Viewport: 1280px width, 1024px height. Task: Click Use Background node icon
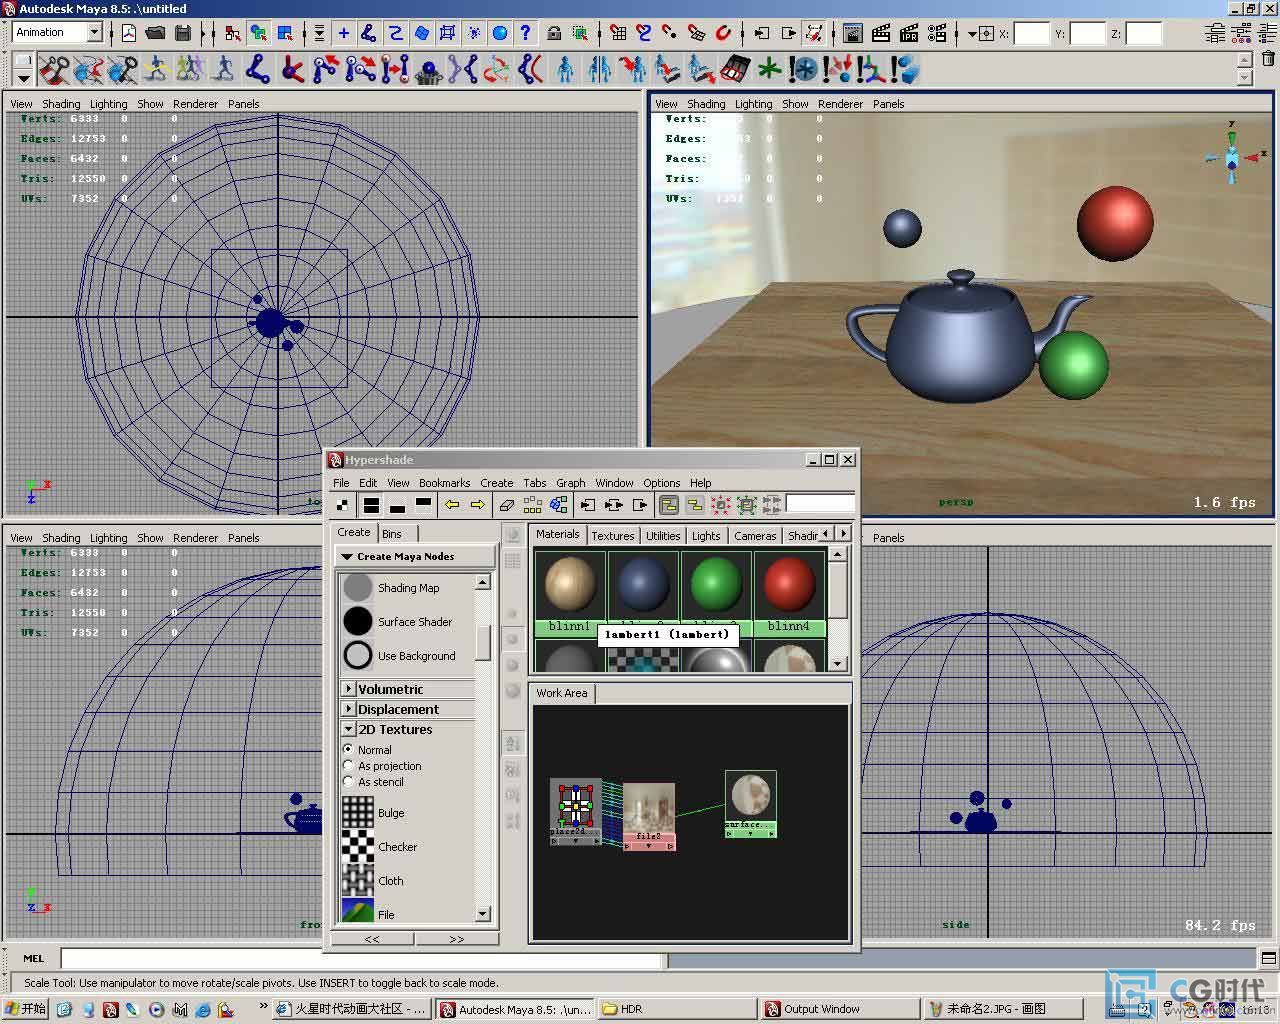click(x=357, y=655)
